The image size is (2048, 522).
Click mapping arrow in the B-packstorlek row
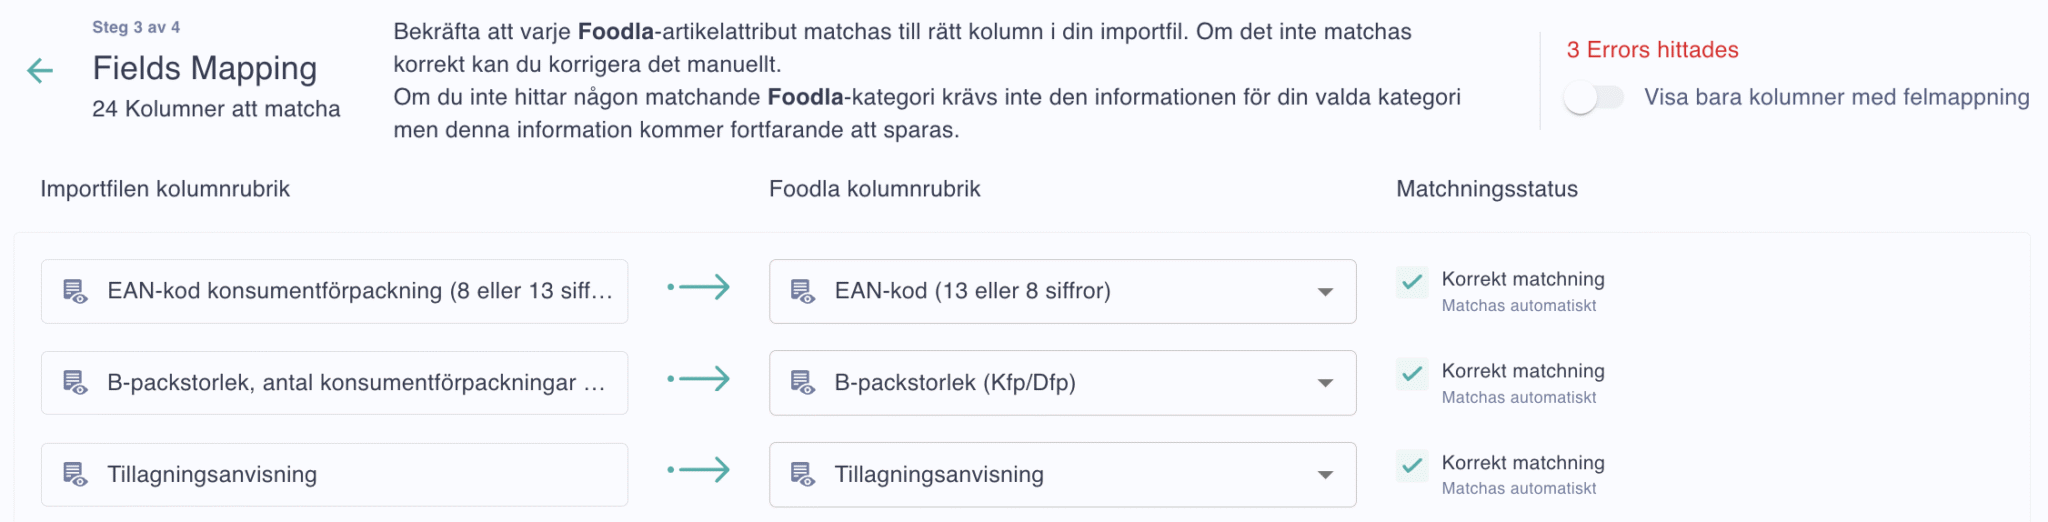[x=699, y=379]
